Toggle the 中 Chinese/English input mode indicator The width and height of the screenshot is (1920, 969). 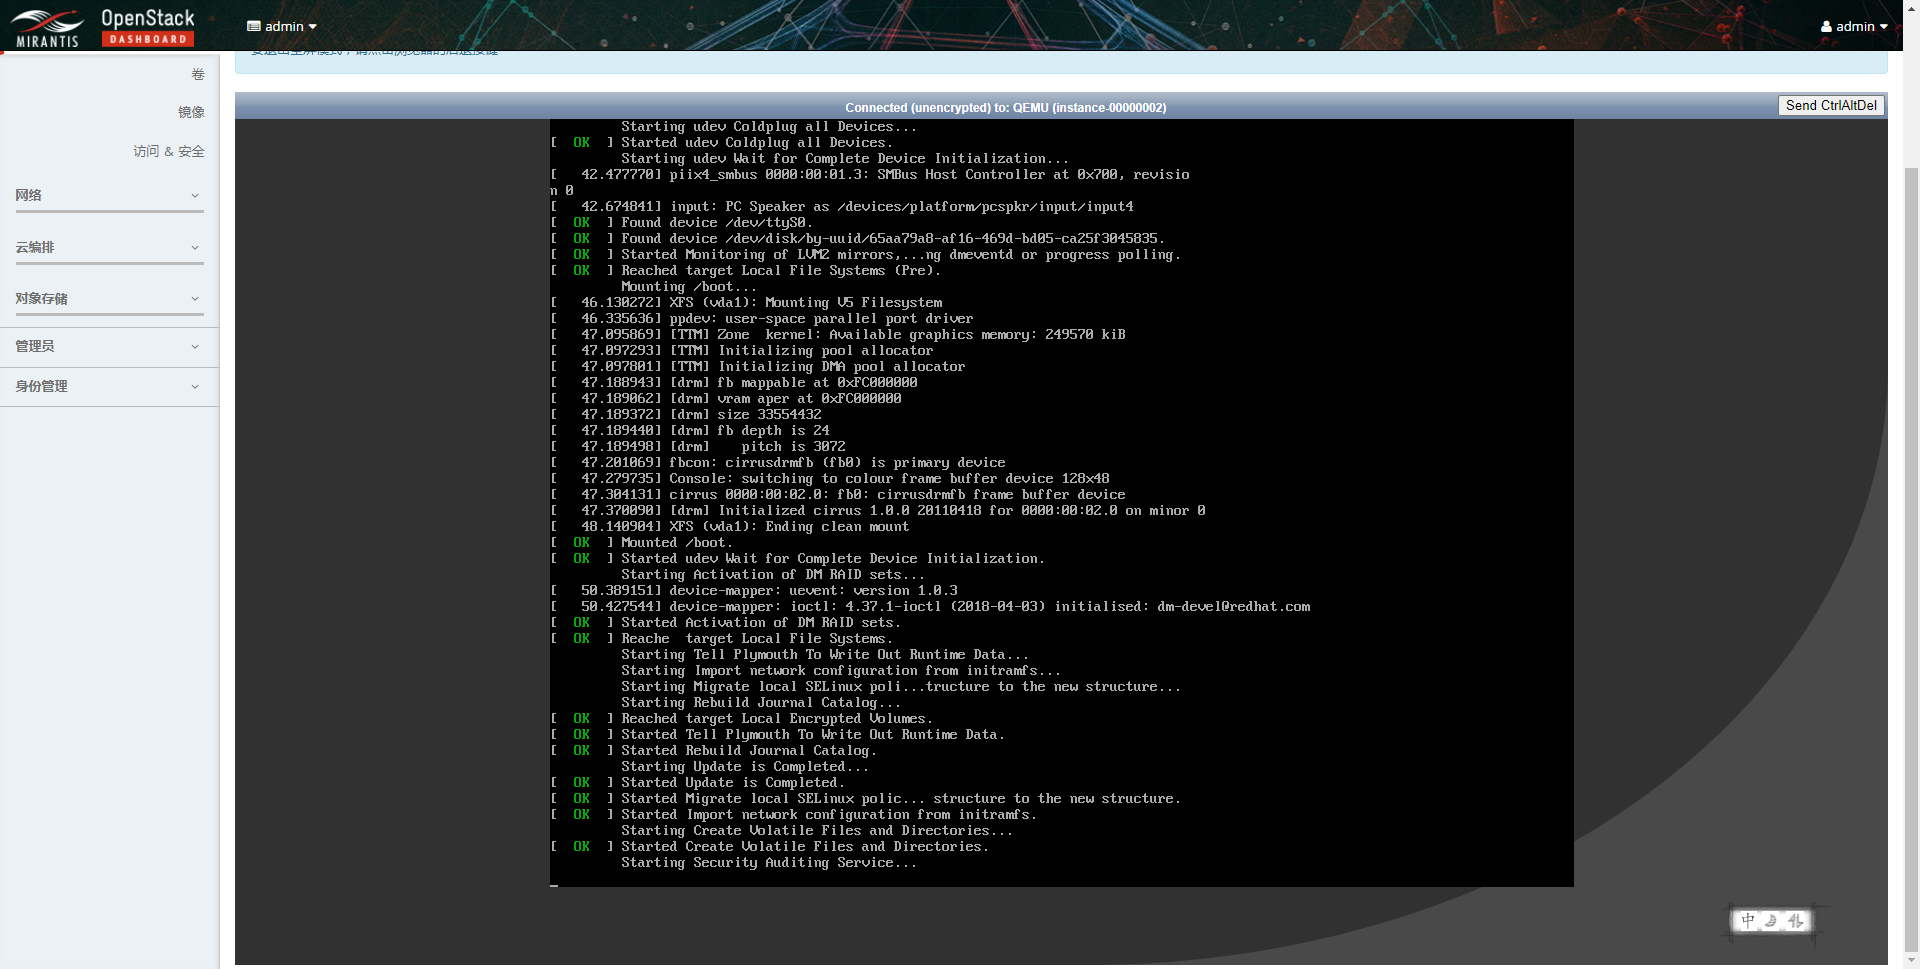click(1747, 921)
